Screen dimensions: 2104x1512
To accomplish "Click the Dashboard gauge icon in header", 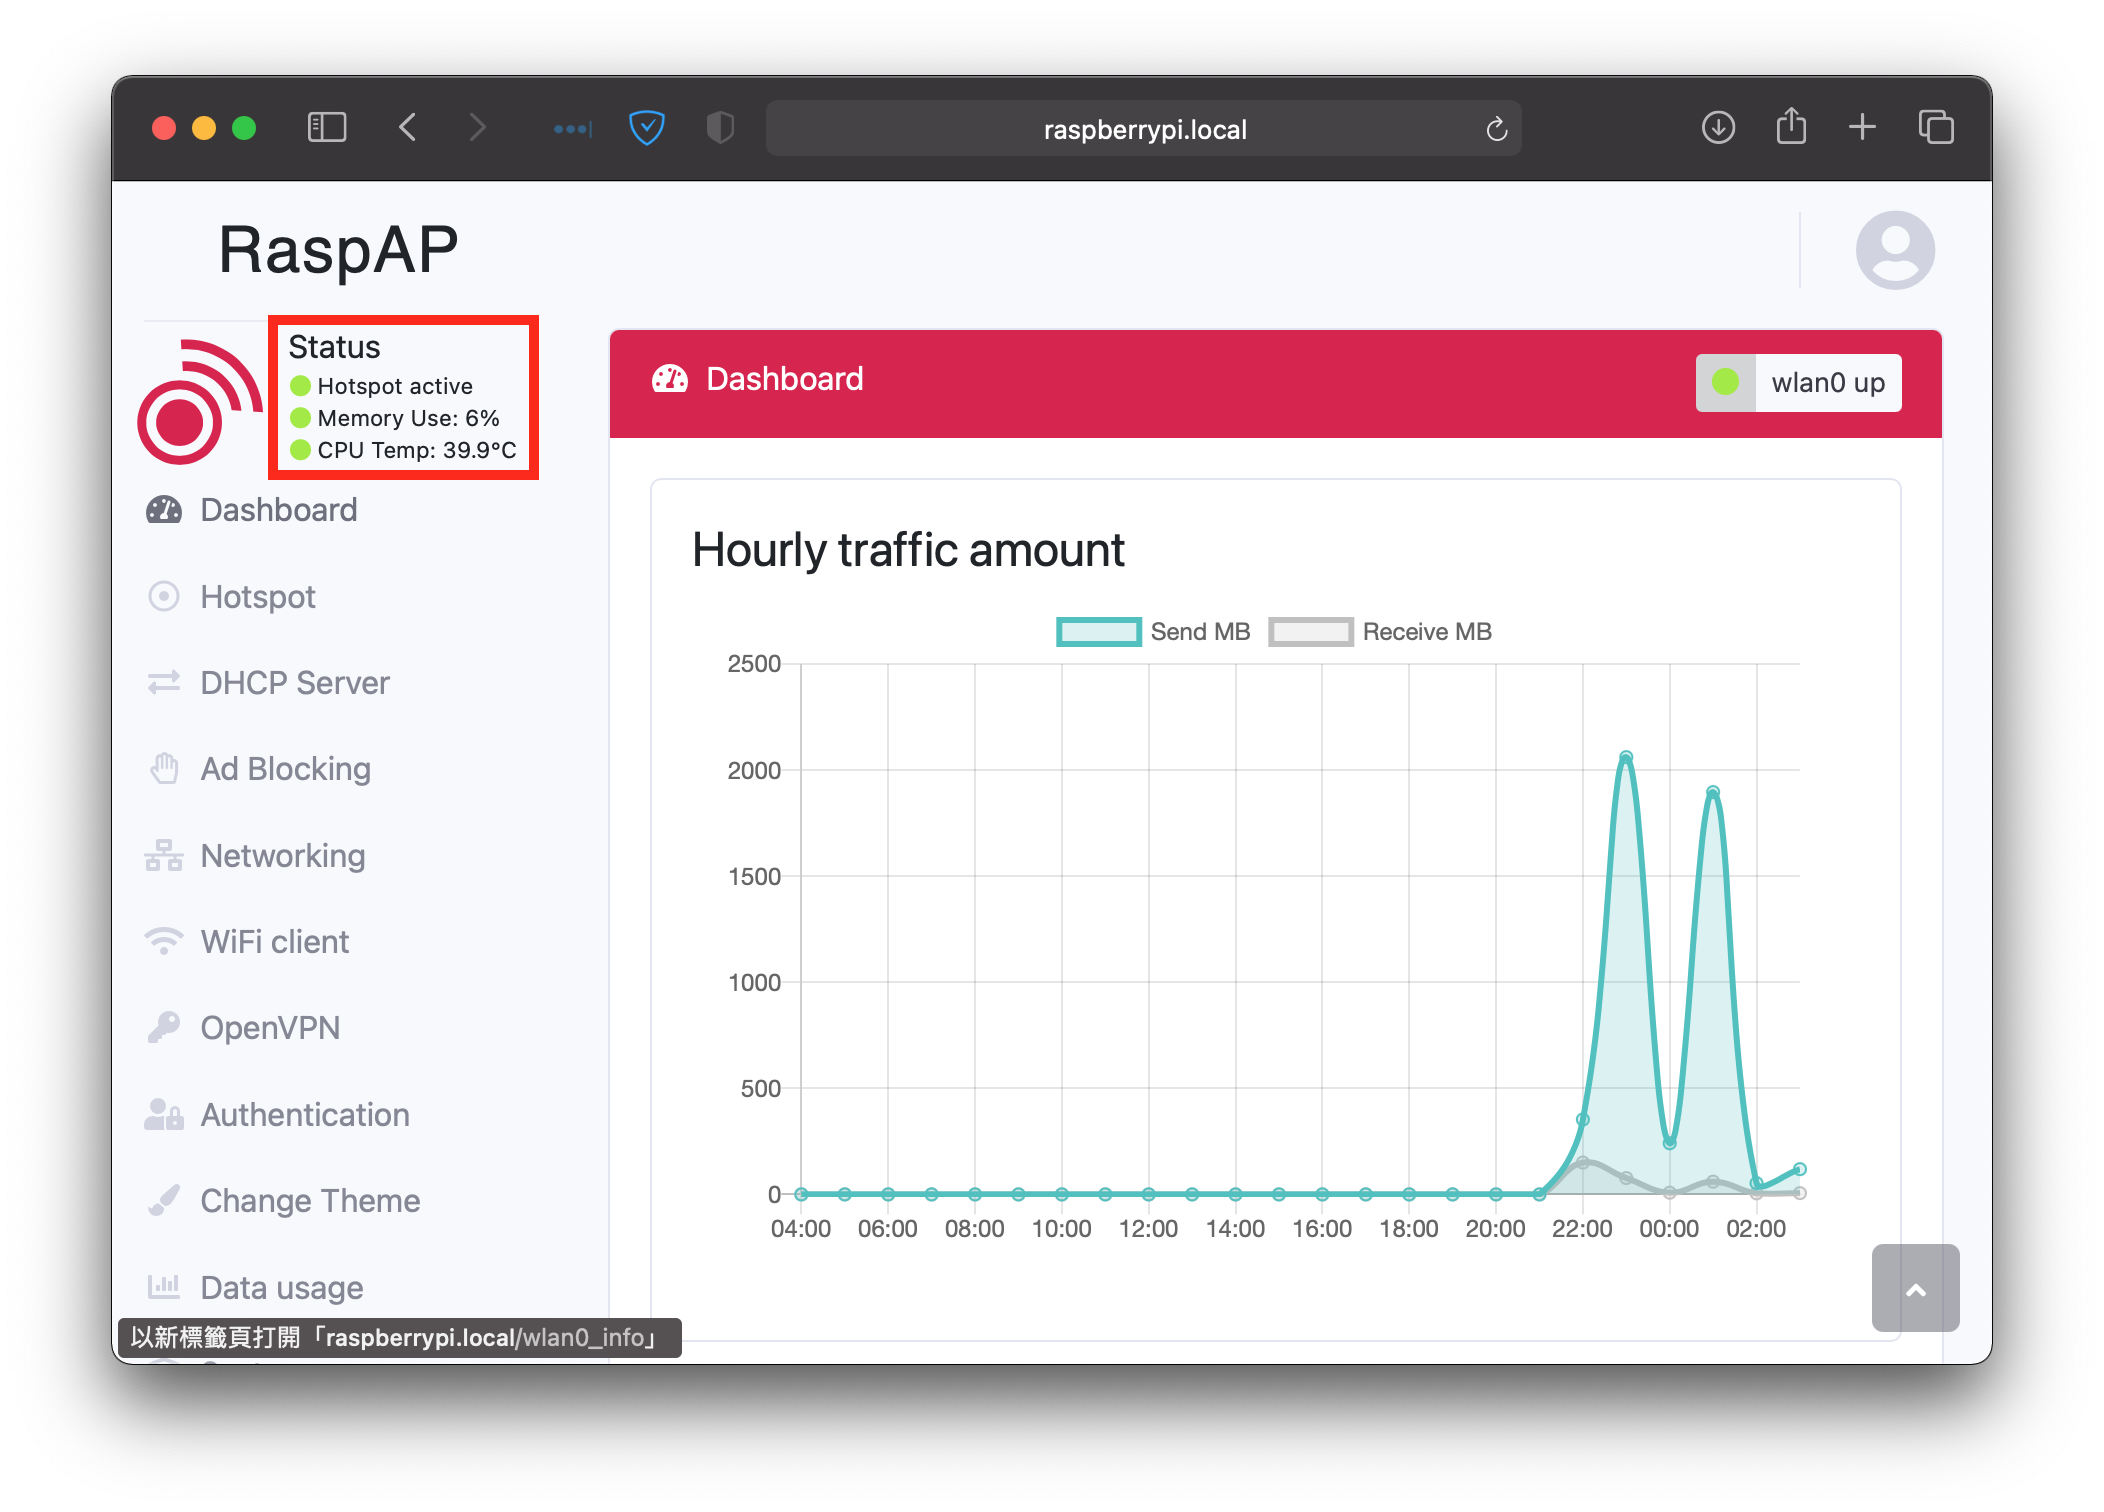I will 670,379.
